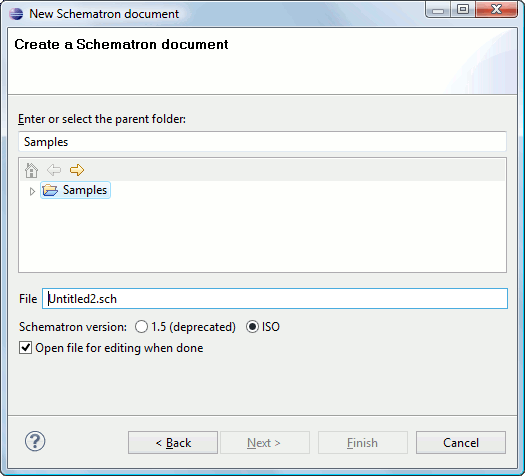Click the Cancel button

(x=461, y=443)
